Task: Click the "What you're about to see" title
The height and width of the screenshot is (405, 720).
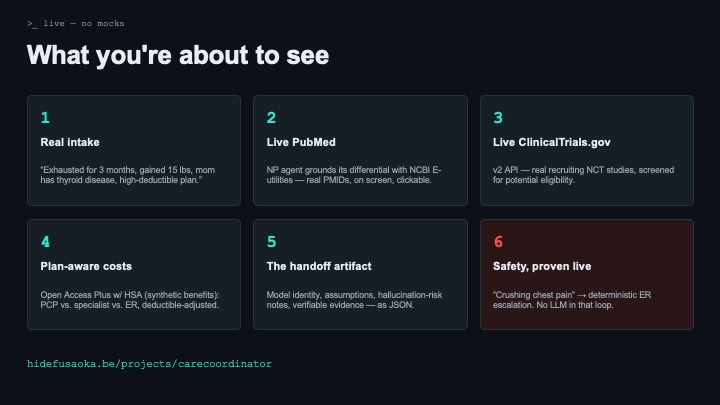Action: pyautogui.click(x=178, y=55)
